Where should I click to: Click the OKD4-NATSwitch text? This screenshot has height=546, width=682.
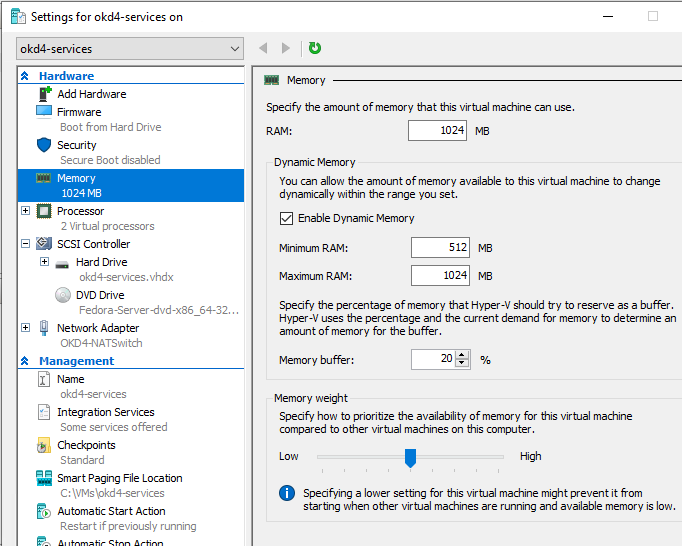pos(101,343)
